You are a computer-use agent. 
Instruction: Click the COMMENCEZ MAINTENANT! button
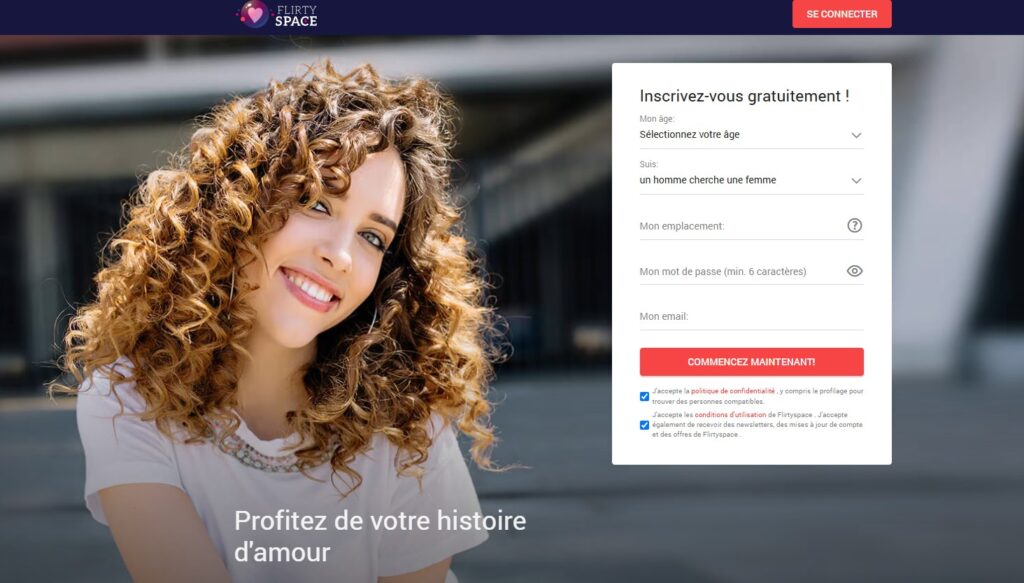click(751, 362)
